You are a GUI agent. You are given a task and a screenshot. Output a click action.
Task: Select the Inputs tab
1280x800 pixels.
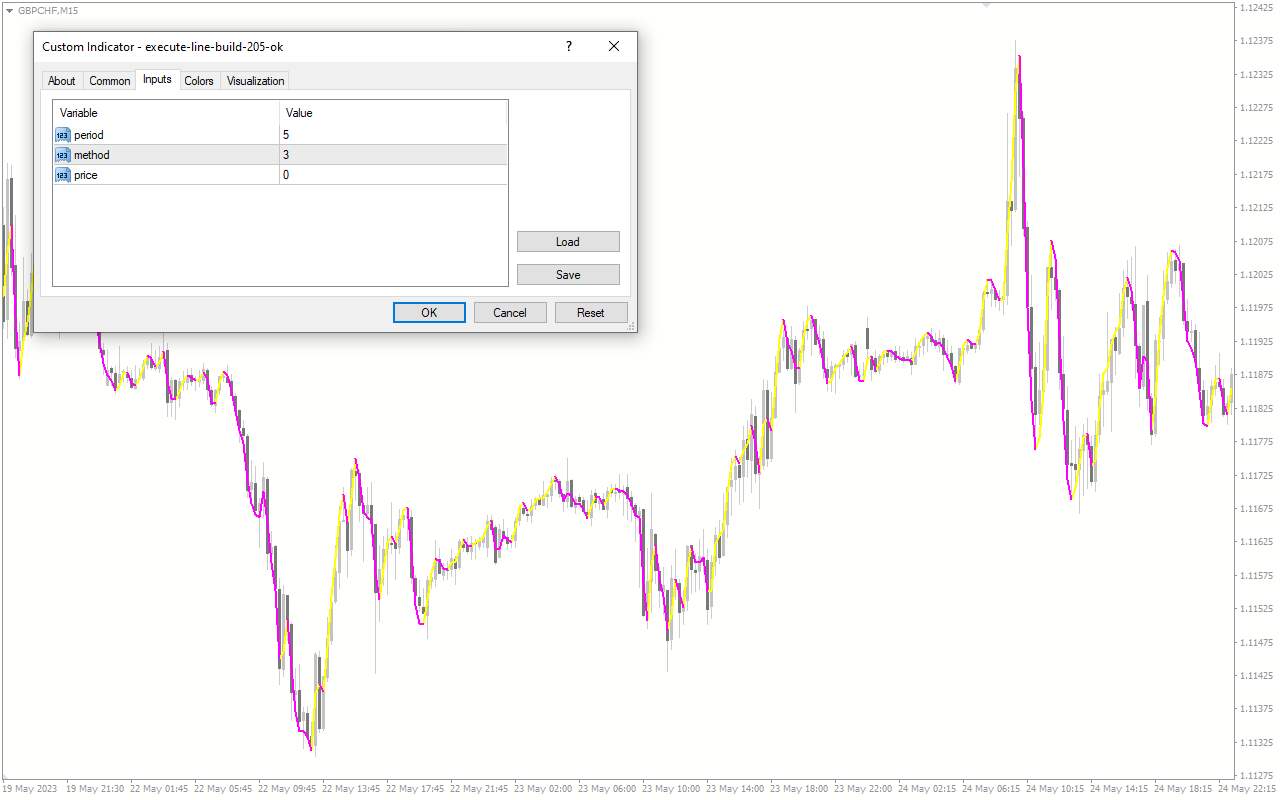tap(157, 79)
